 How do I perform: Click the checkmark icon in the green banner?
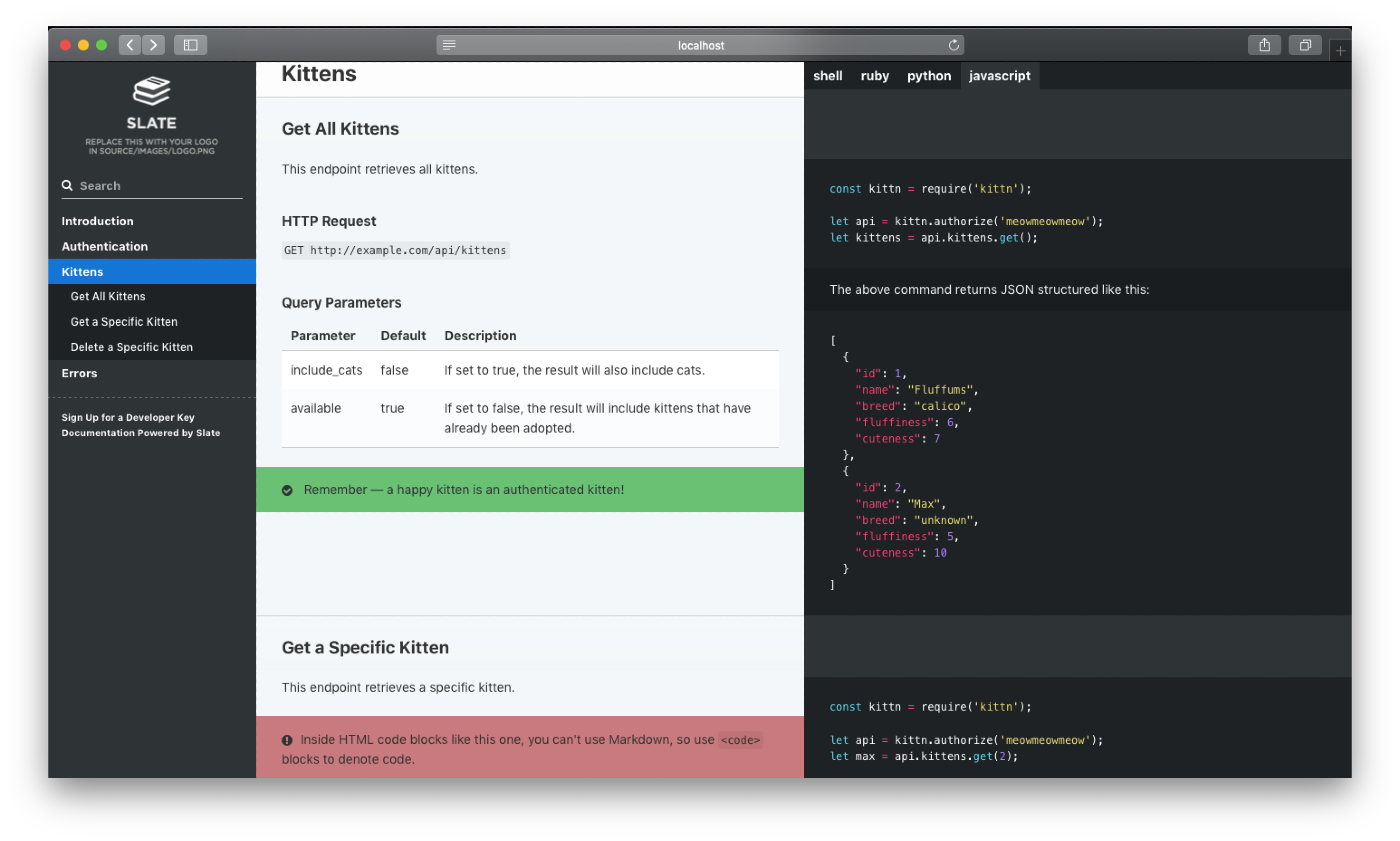point(287,489)
